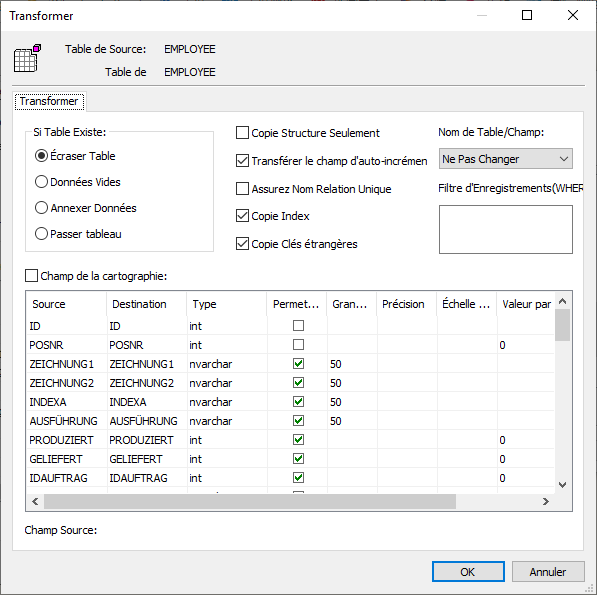This screenshot has width=597, height=595.
Task: Uncheck nullable box for INDEXA row
Action: point(298,402)
